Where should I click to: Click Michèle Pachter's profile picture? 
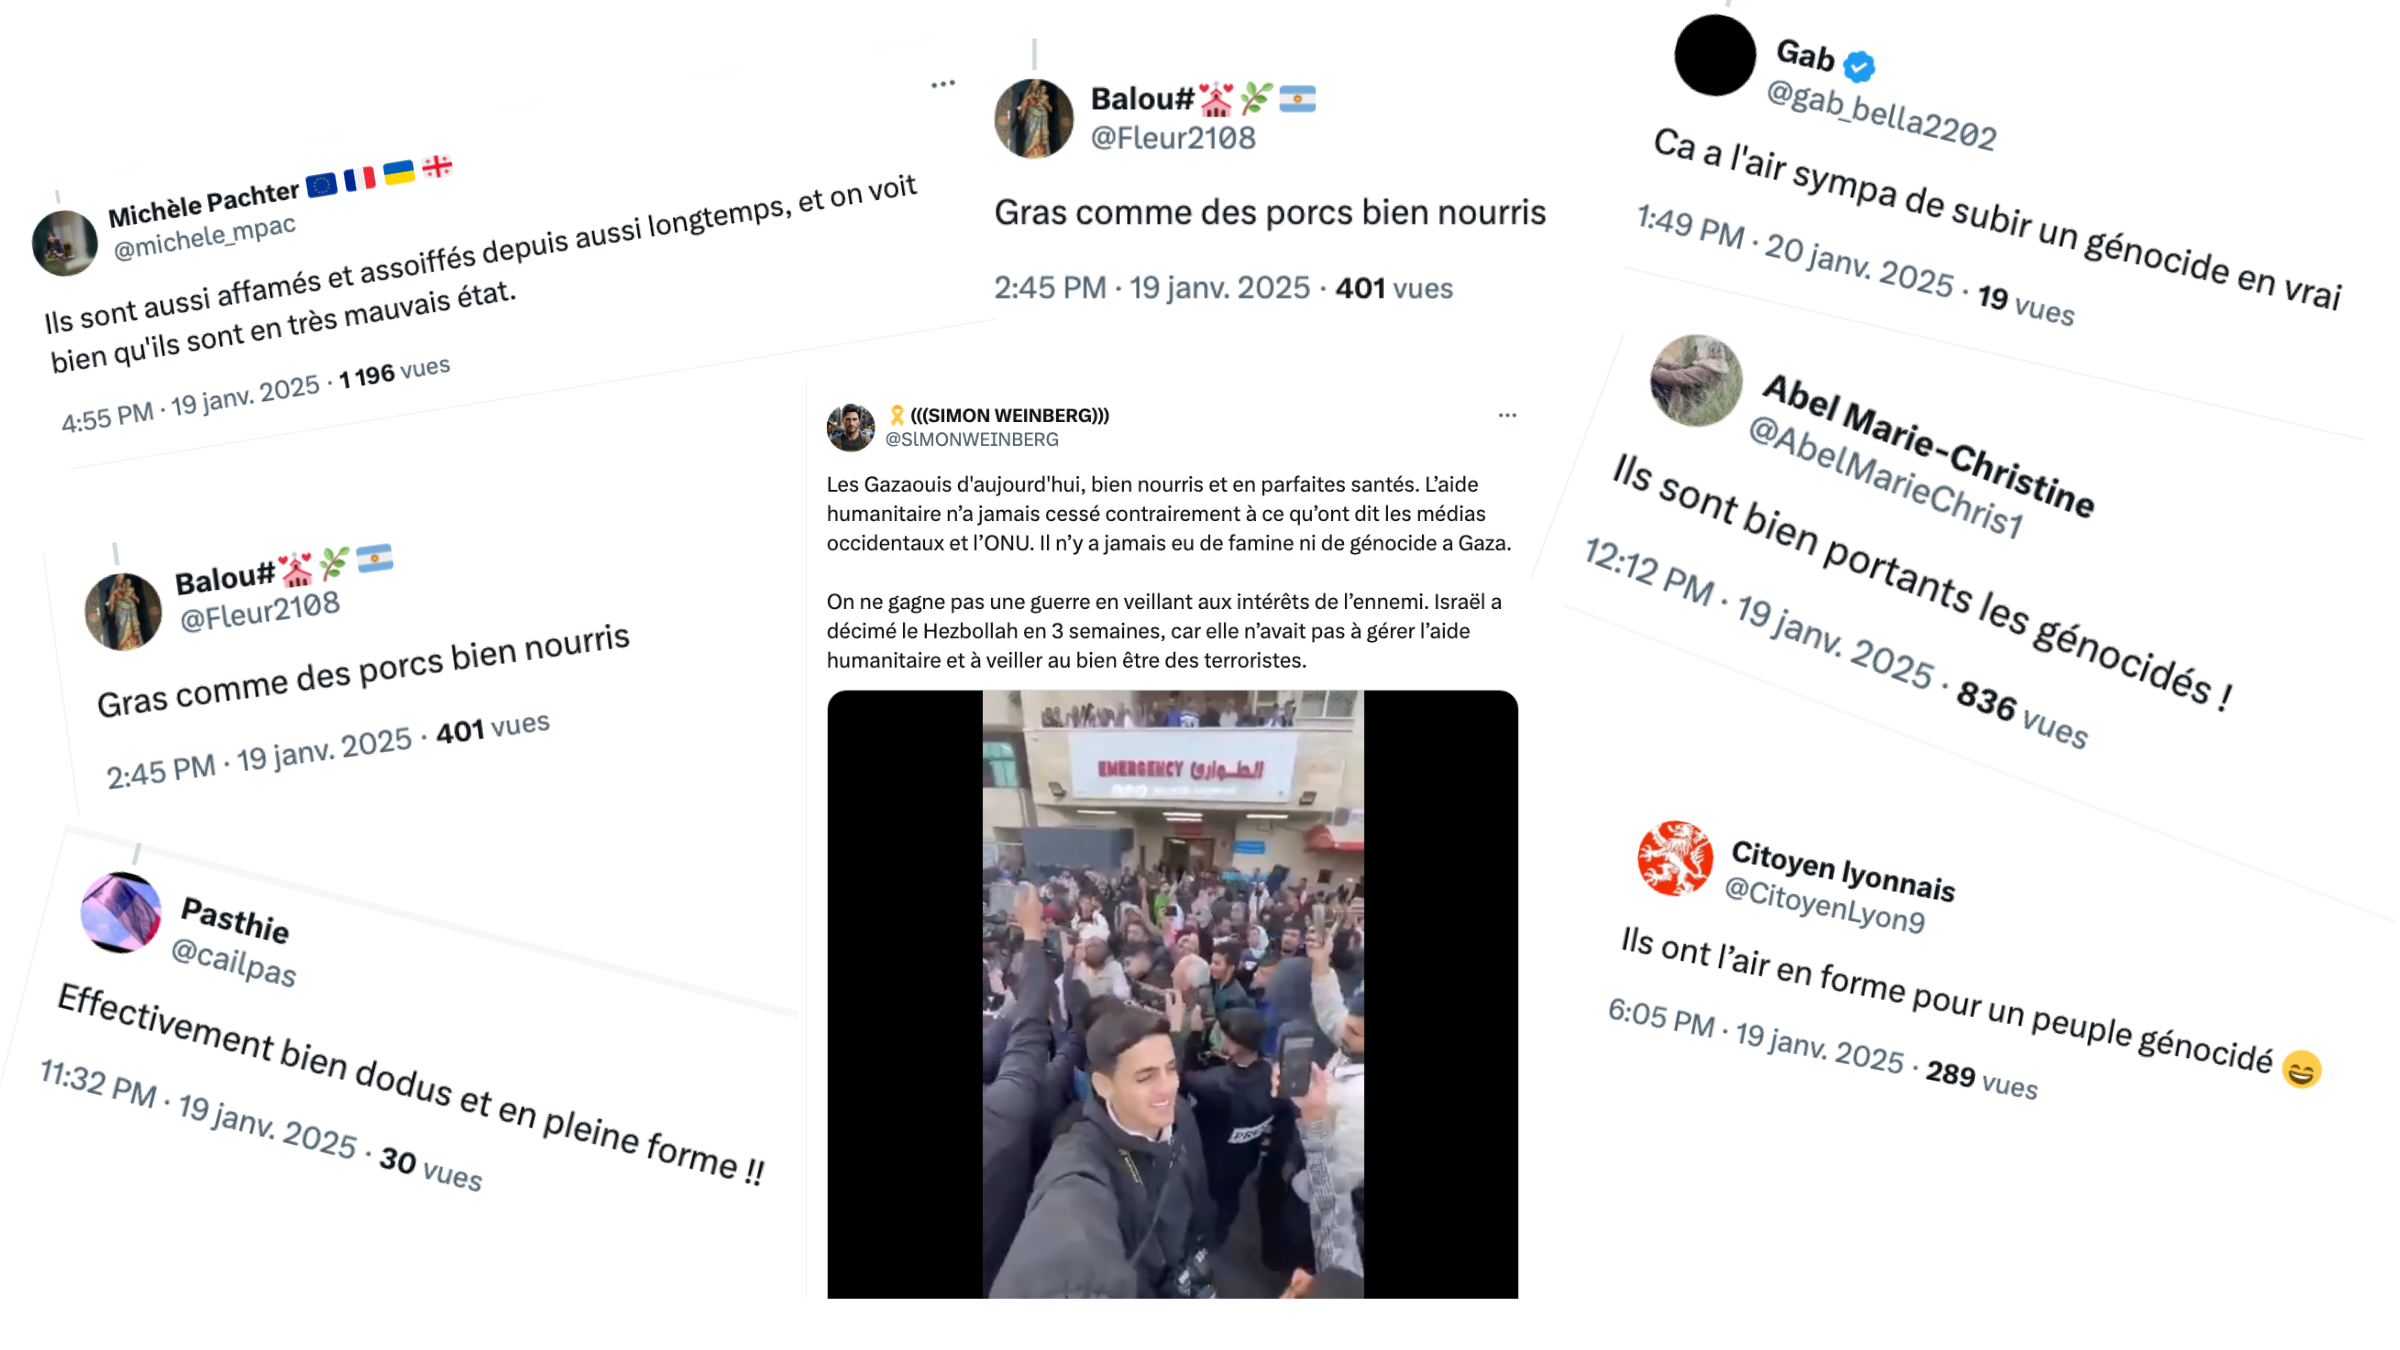(x=65, y=243)
